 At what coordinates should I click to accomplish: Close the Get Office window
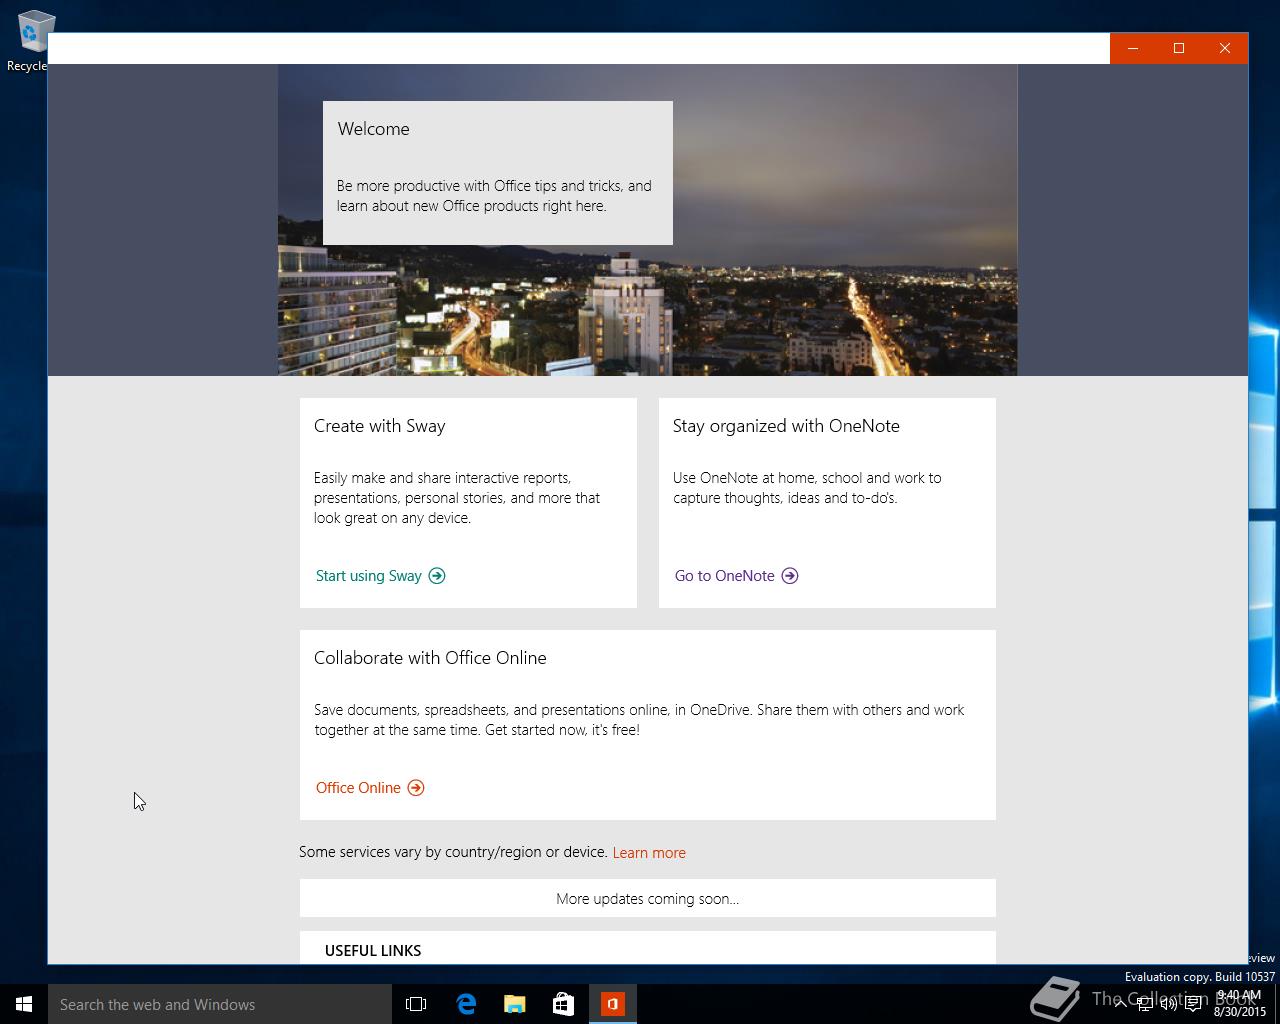click(x=1225, y=48)
